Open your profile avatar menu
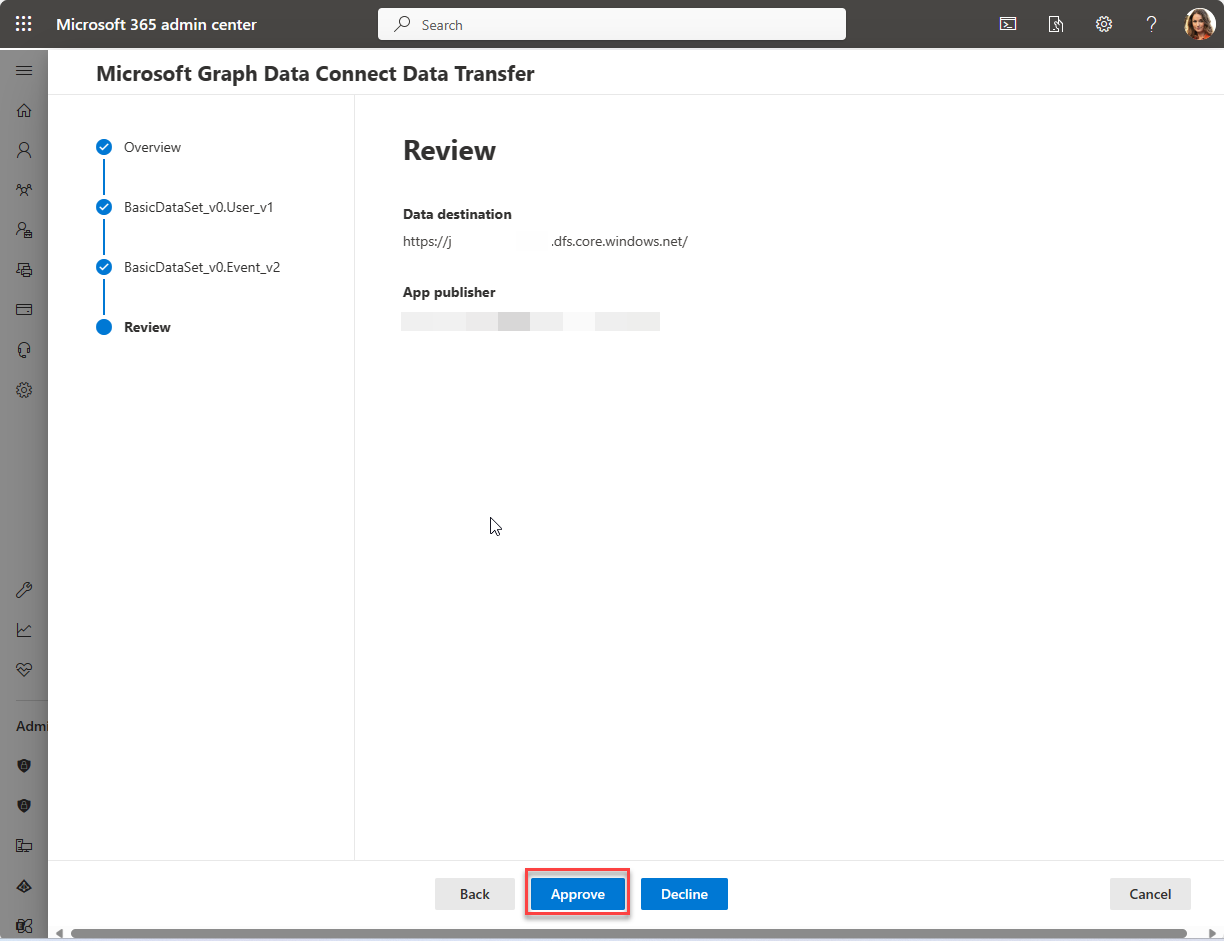The height and width of the screenshot is (941, 1224). pos(1199,23)
